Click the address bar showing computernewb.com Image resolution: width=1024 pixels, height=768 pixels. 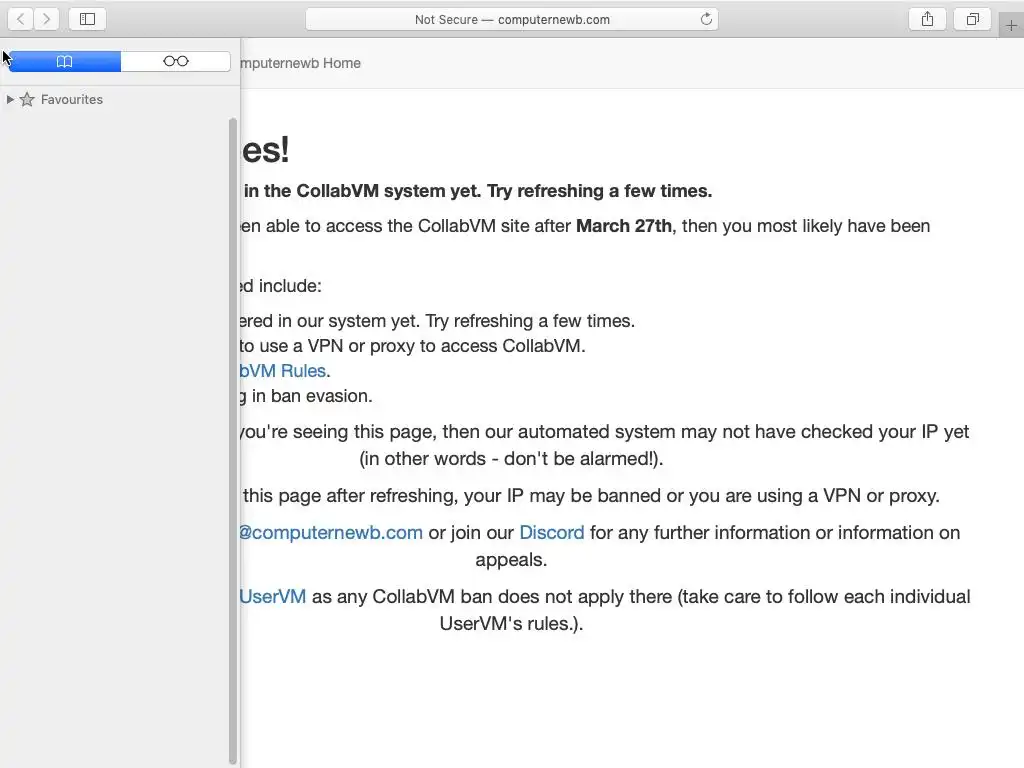point(512,20)
